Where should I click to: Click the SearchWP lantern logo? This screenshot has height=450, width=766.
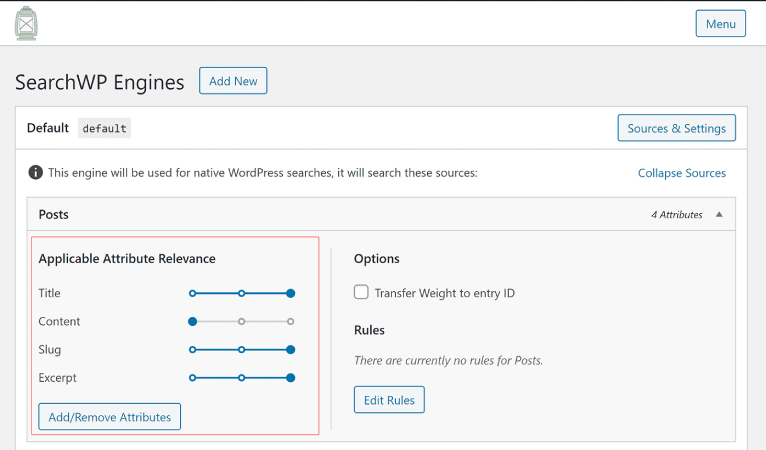coord(26,23)
